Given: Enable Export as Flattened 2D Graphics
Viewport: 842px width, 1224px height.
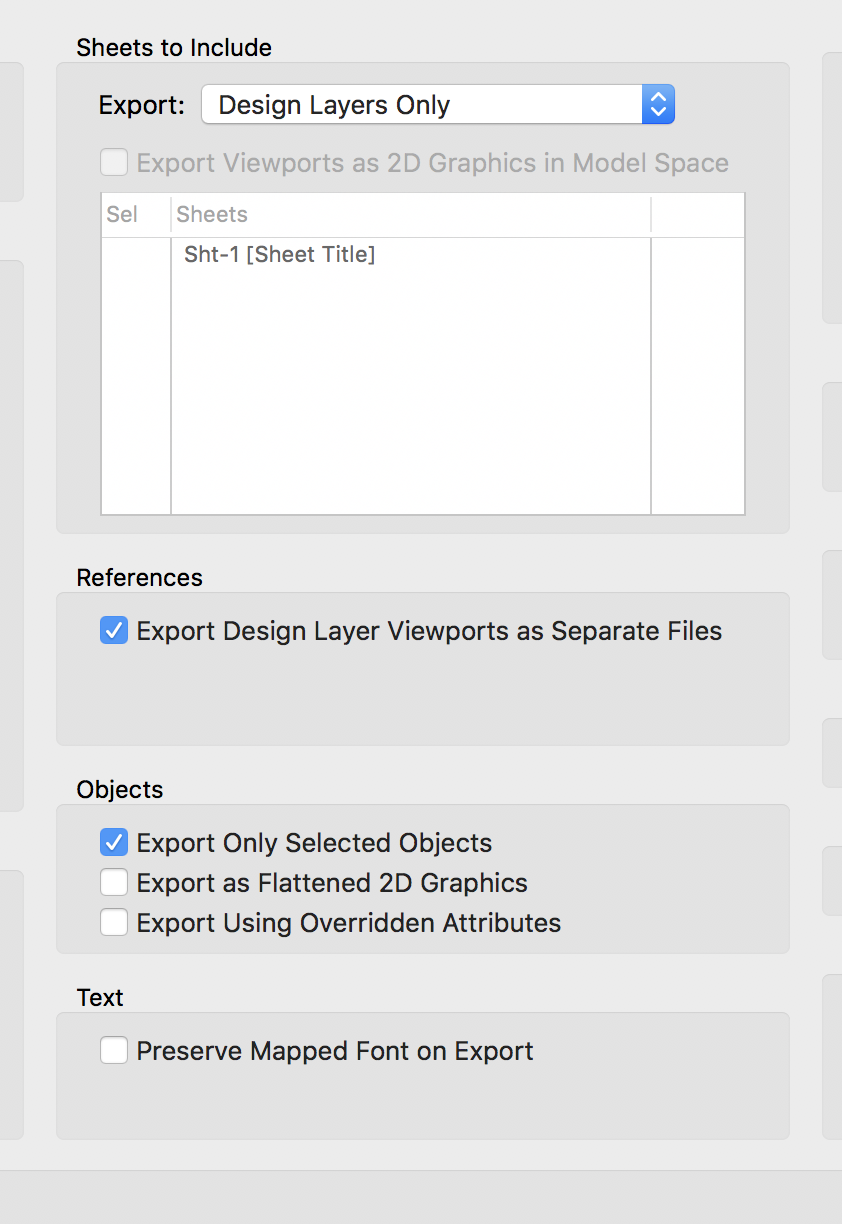Looking at the screenshot, I should click(x=114, y=883).
